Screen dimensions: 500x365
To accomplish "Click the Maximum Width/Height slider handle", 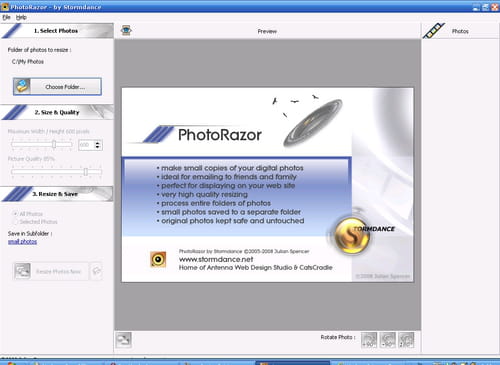I will [x=54, y=144].
